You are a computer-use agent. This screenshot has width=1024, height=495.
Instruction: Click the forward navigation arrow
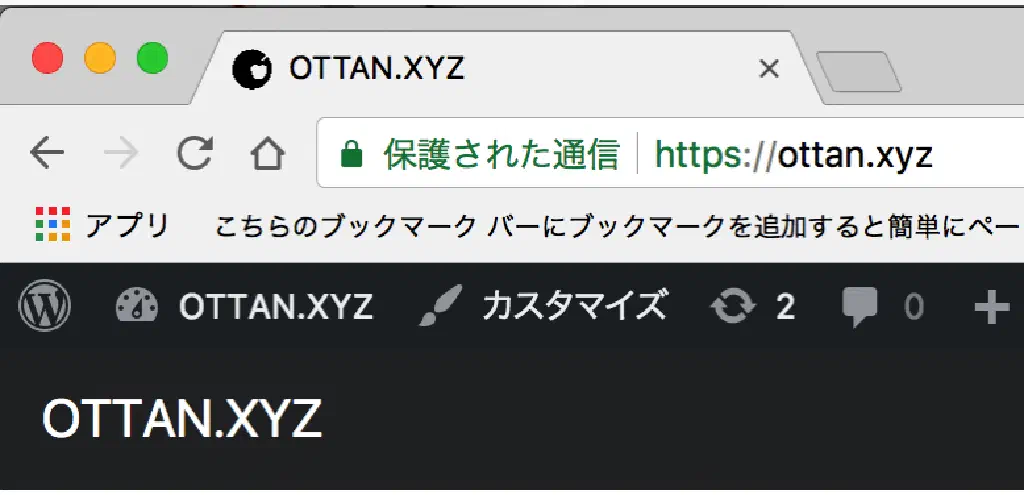click(x=121, y=154)
